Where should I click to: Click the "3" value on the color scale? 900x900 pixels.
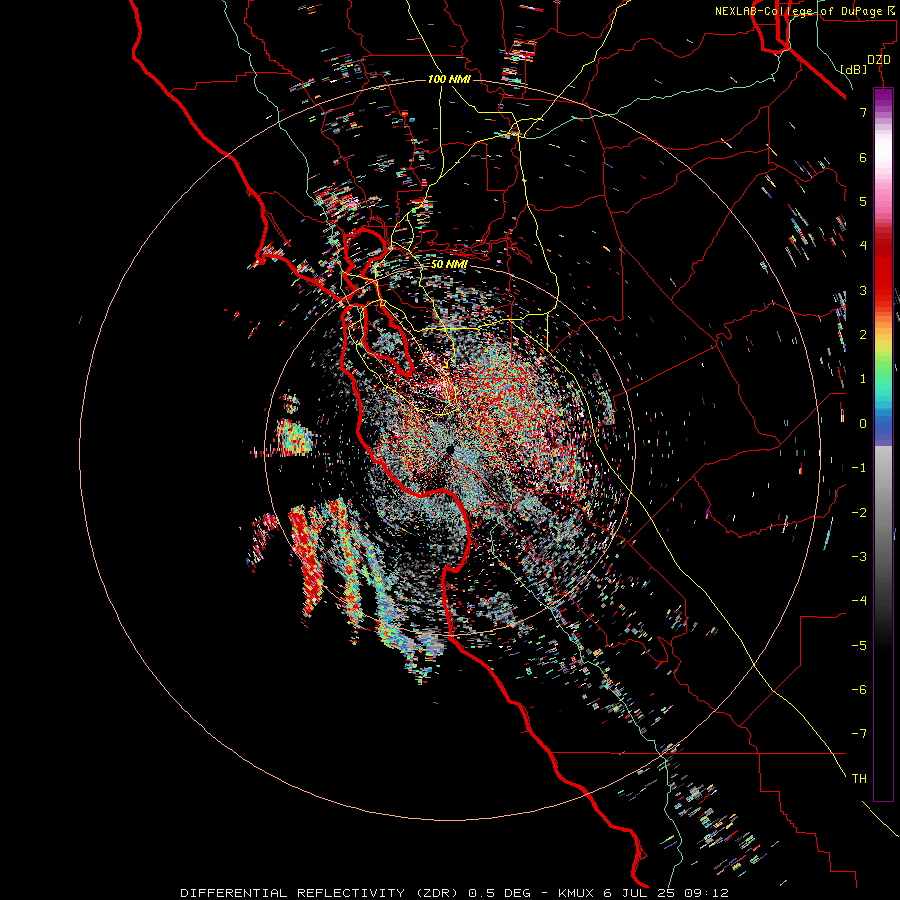click(863, 290)
